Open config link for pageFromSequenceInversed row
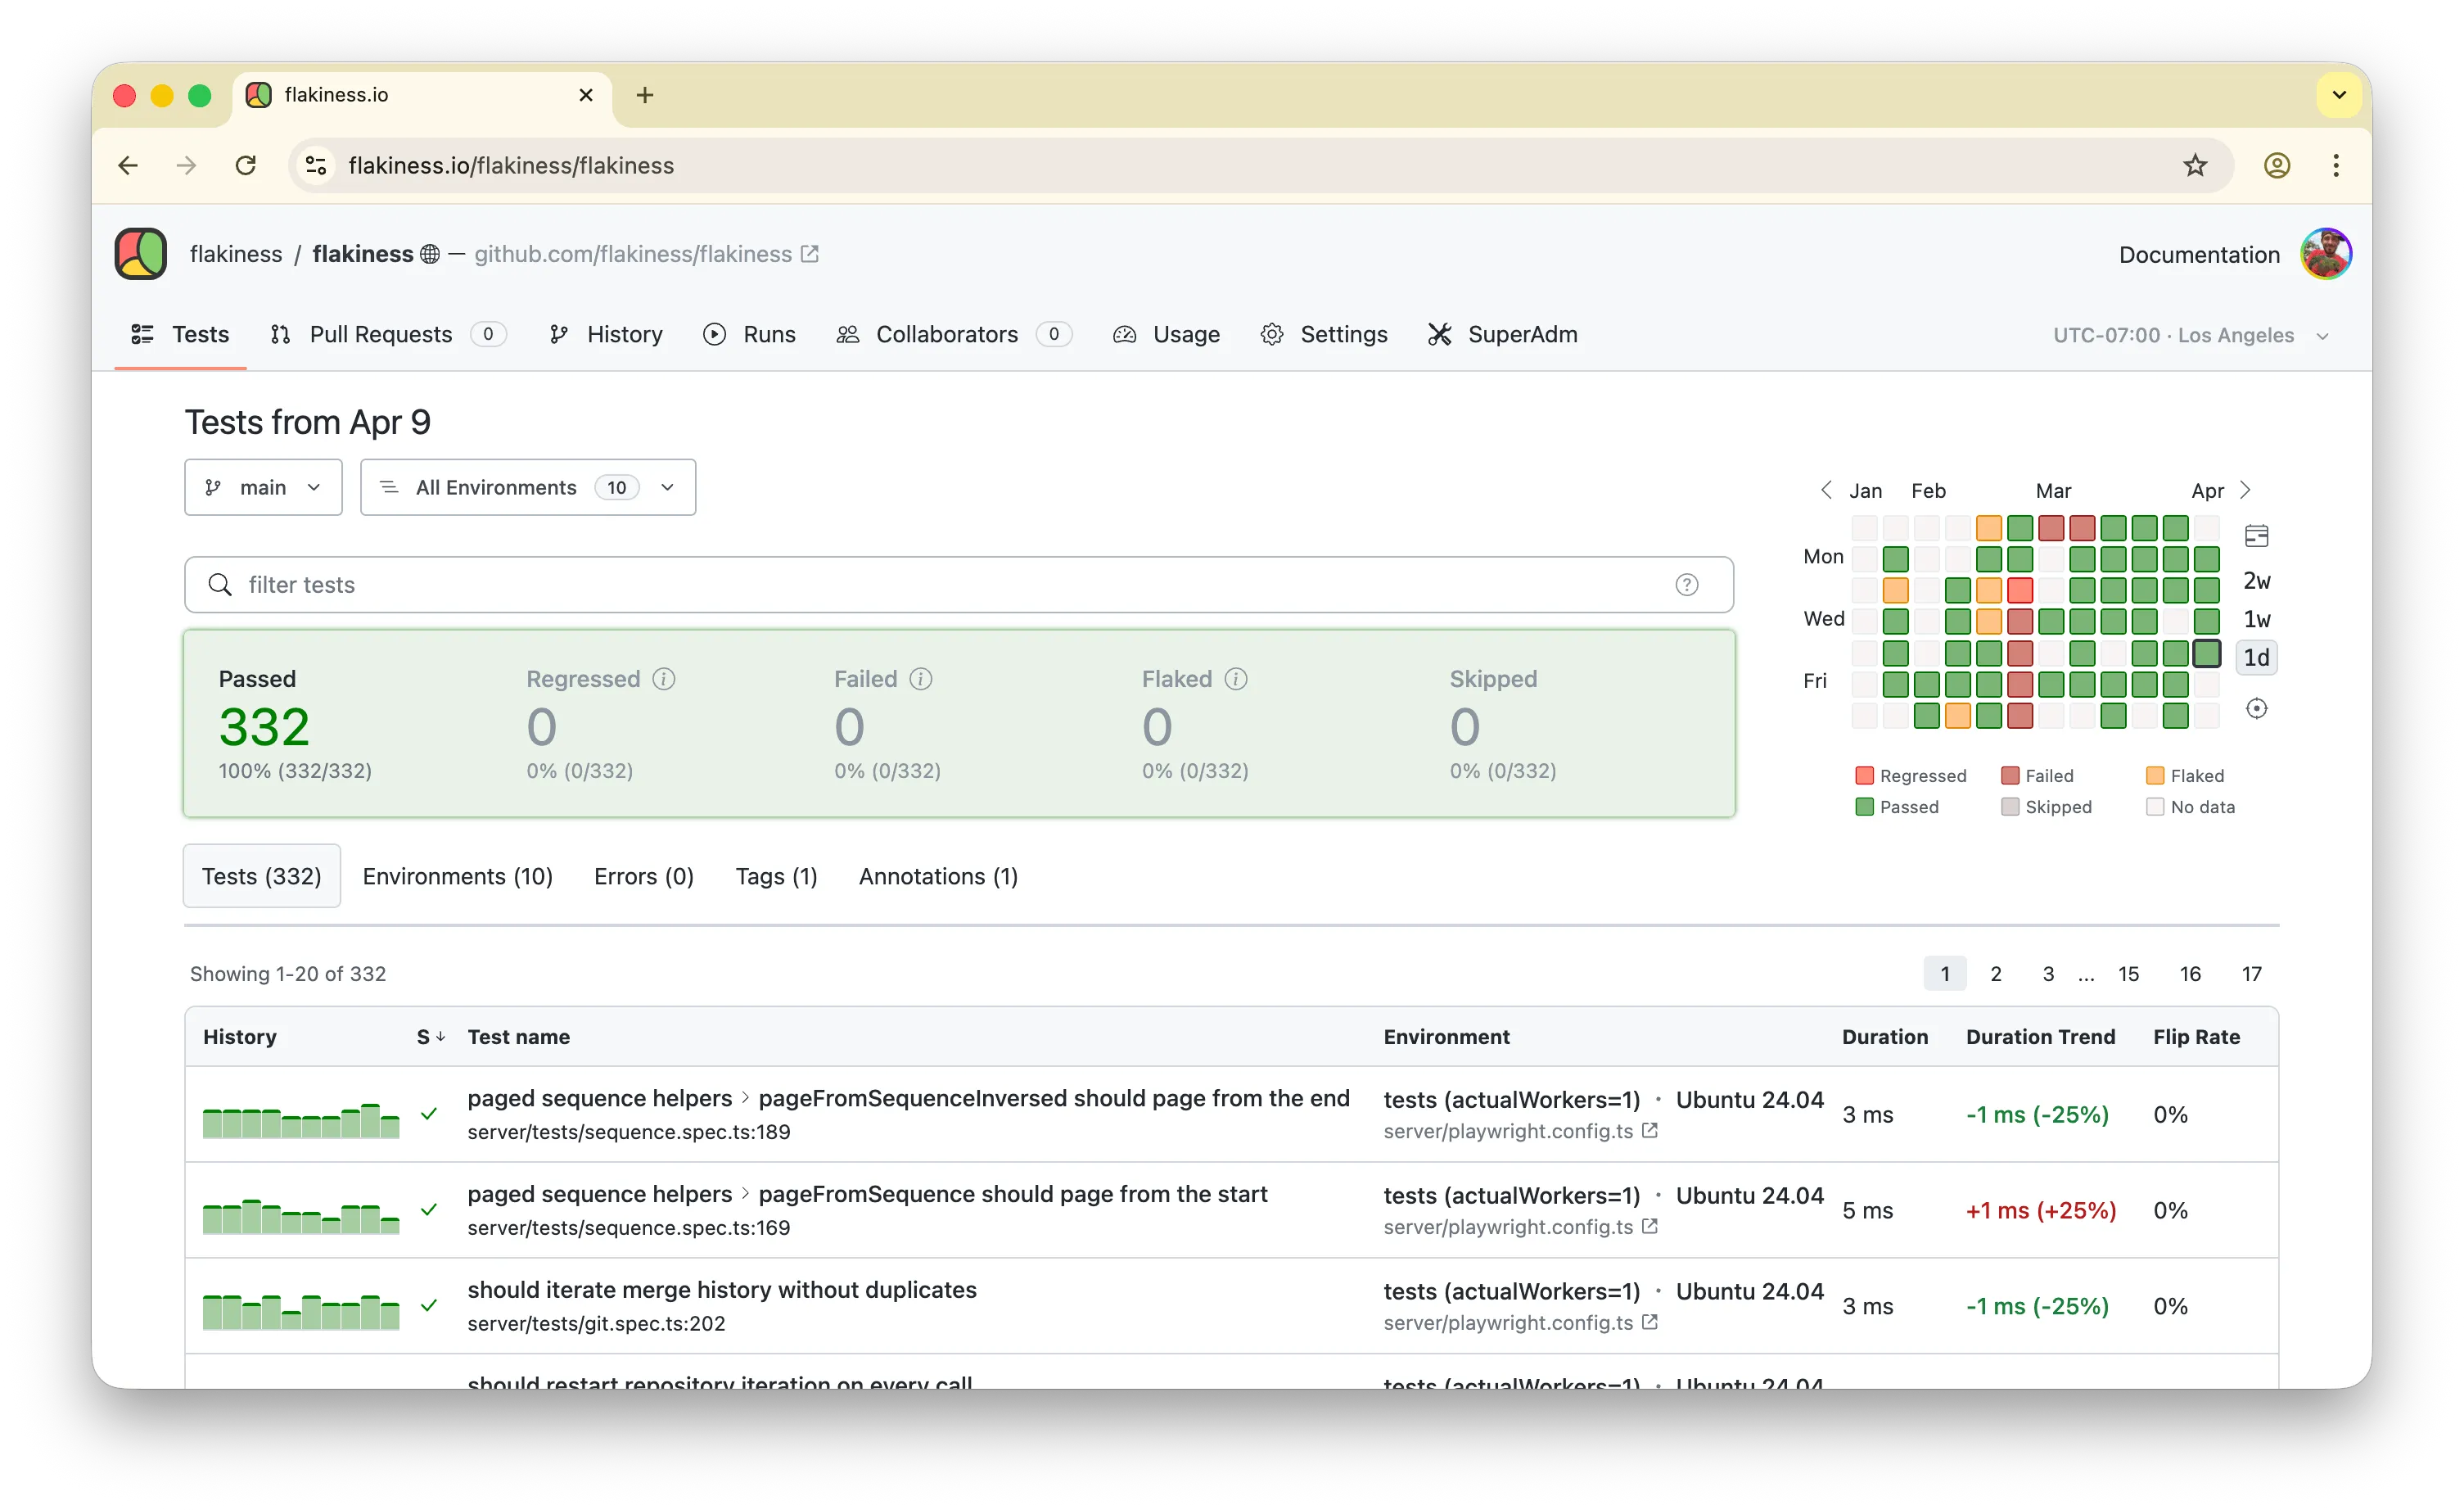 point(1650,1130)
